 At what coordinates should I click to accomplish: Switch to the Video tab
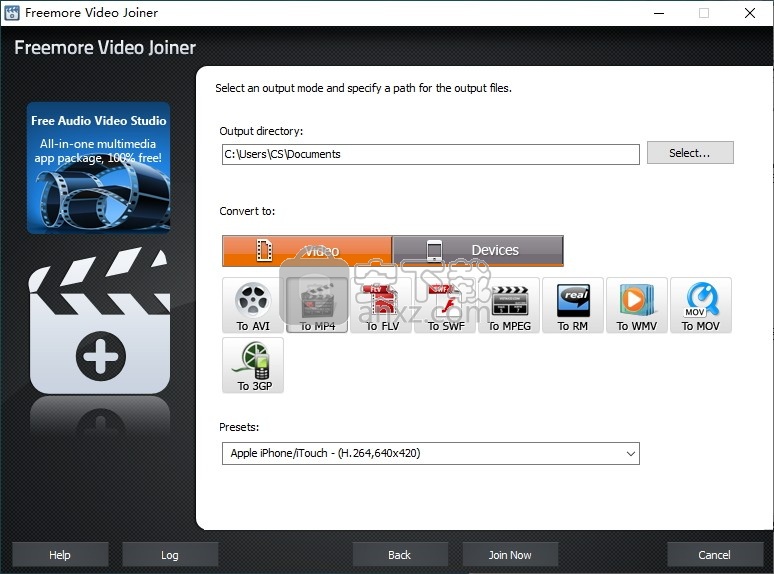(307, 251)
